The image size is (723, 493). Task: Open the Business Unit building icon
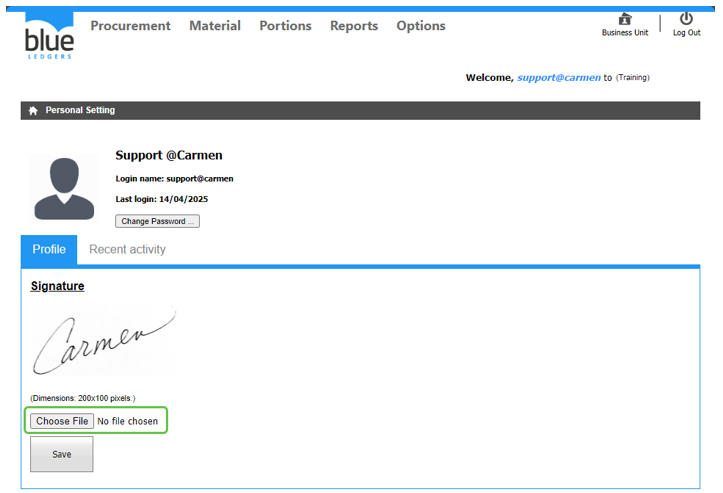coord(625,19)
